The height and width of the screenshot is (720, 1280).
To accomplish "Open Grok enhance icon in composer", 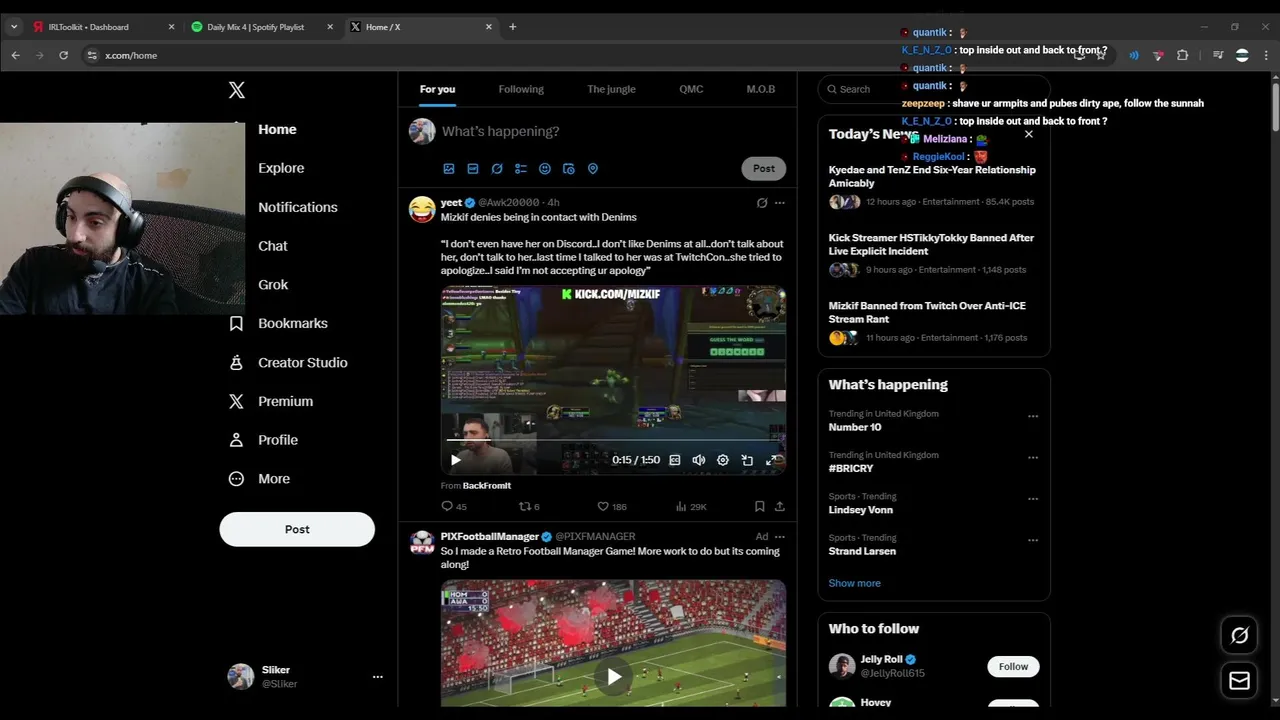I will pos(497,169).
